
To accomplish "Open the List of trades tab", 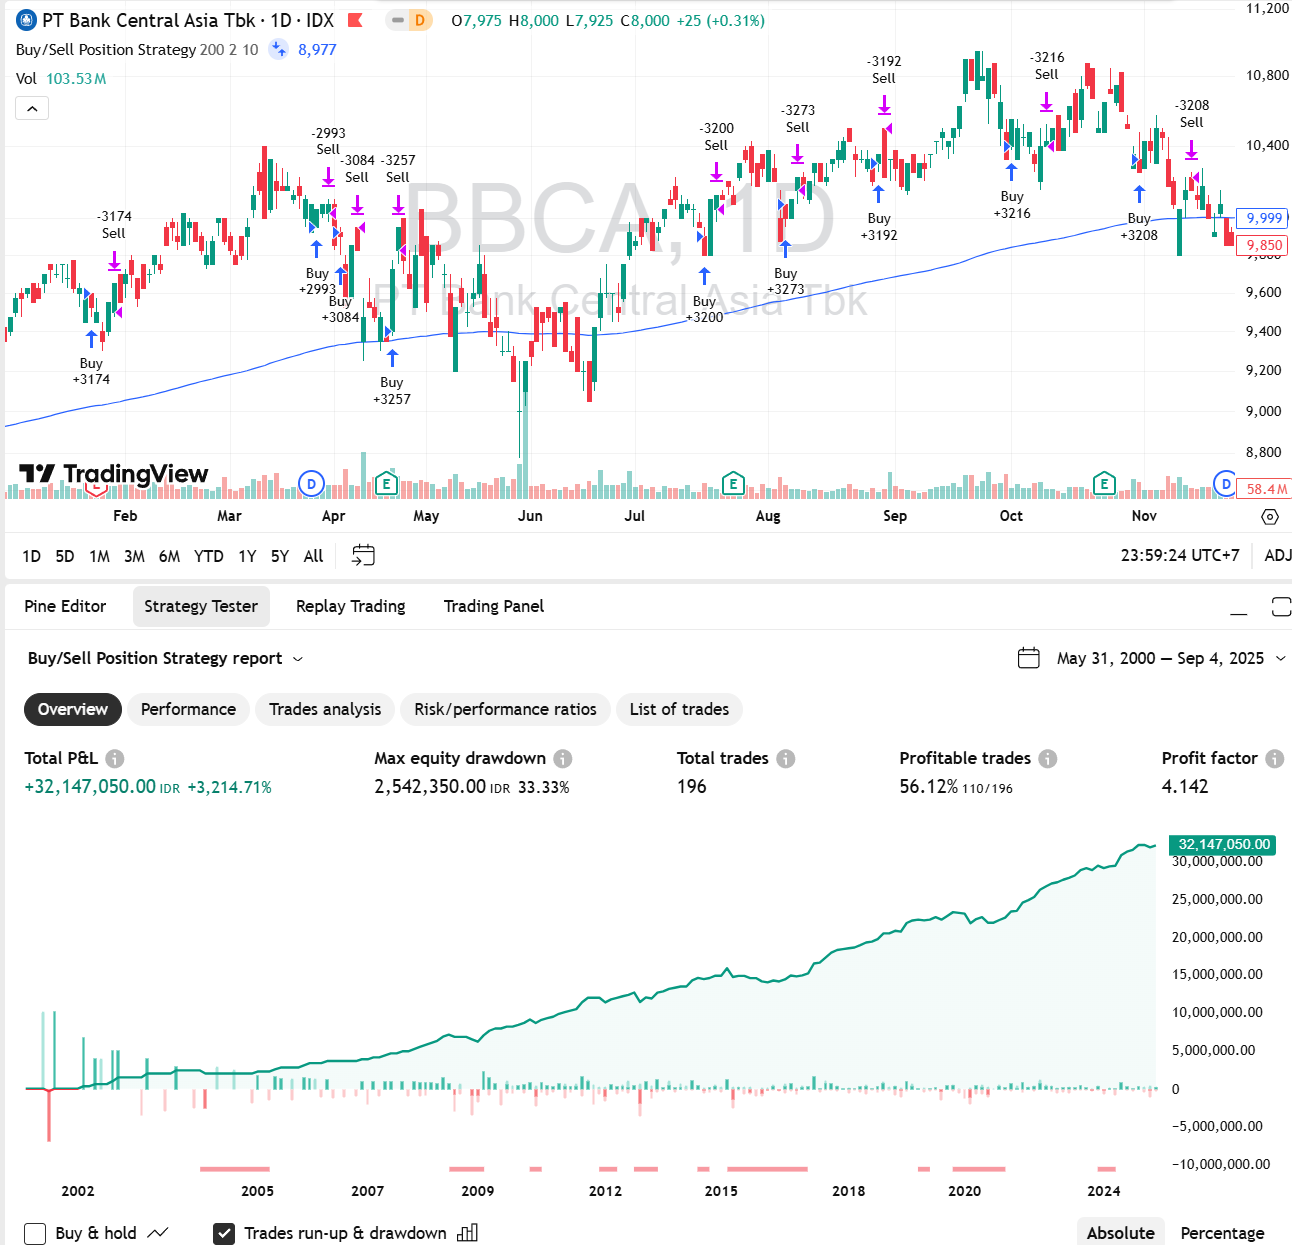I will [x=679, y=710].
